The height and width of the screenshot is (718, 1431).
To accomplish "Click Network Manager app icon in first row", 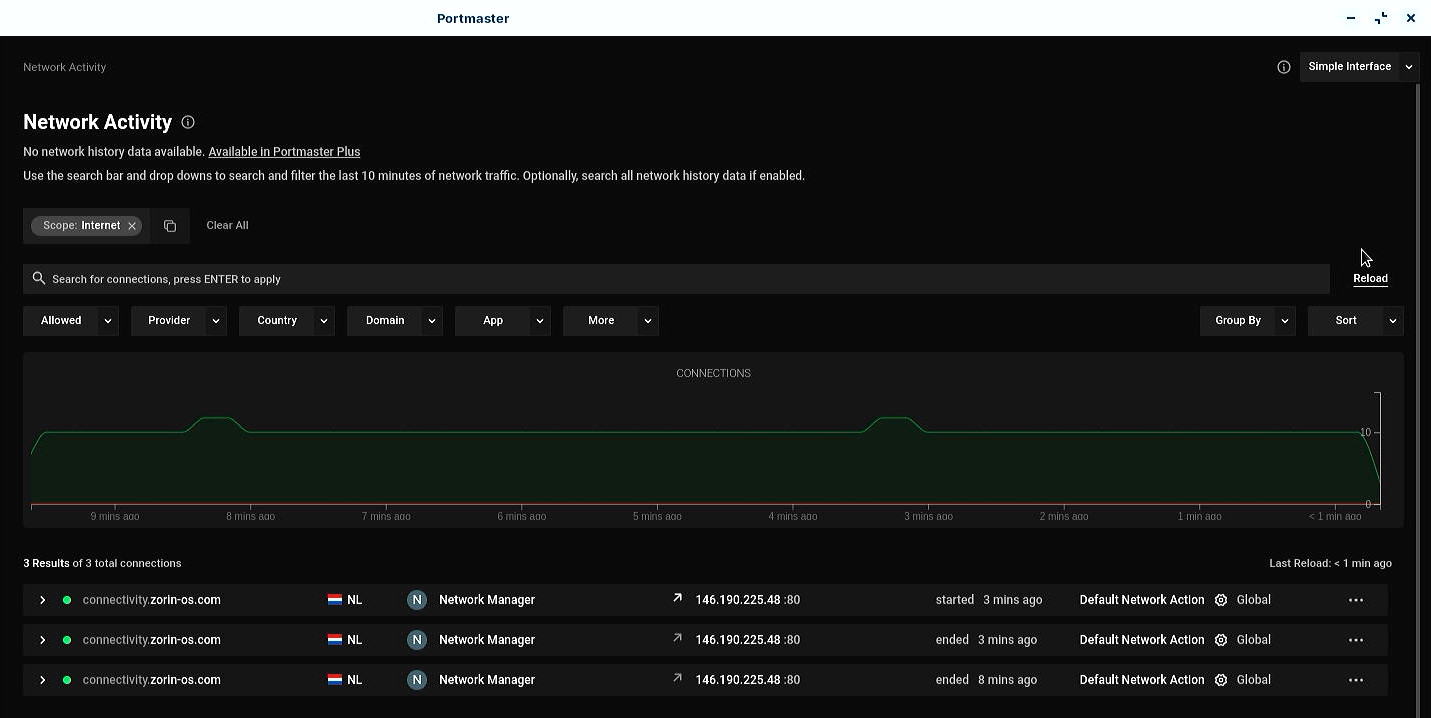I will (x=417, y=600).
